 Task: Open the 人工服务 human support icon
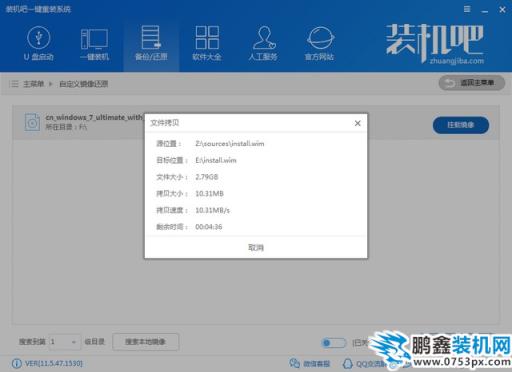point(263,44)
